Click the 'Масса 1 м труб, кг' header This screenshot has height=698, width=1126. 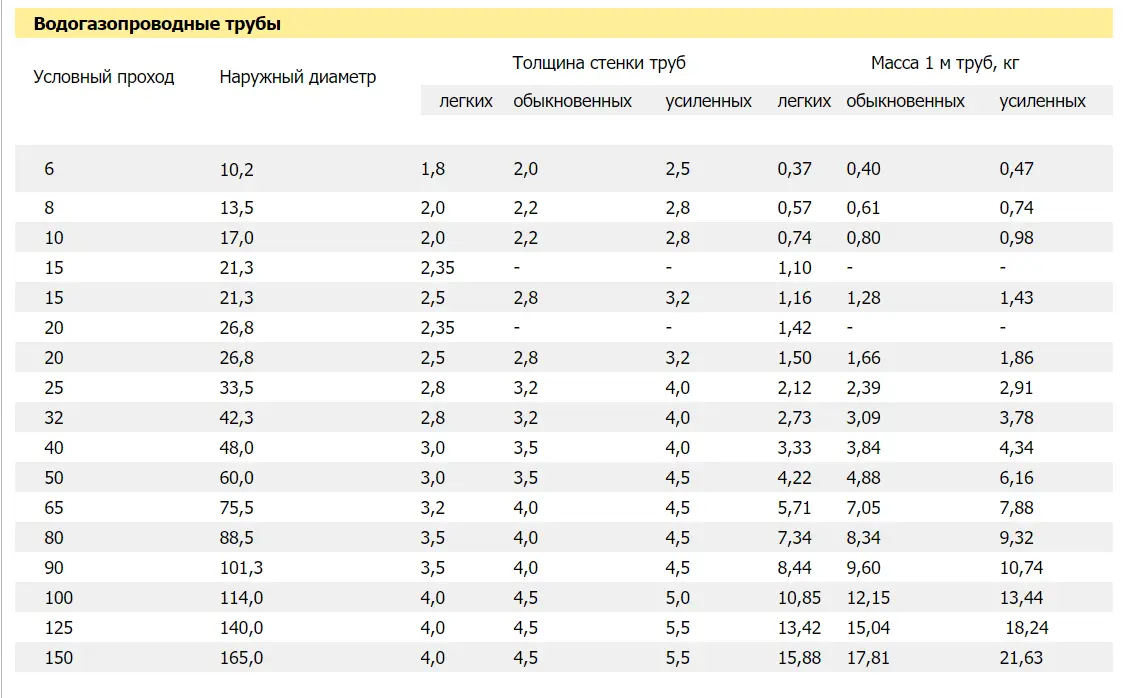pos(945,63)
